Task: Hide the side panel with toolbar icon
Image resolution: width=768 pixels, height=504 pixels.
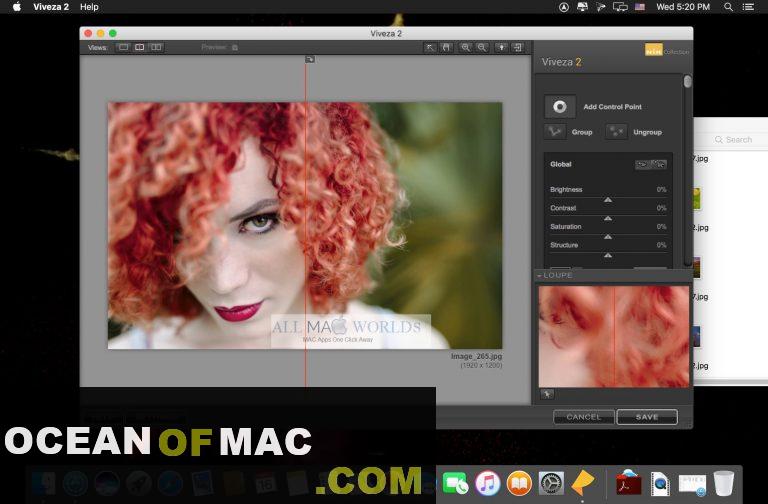Action: point(518,47)
